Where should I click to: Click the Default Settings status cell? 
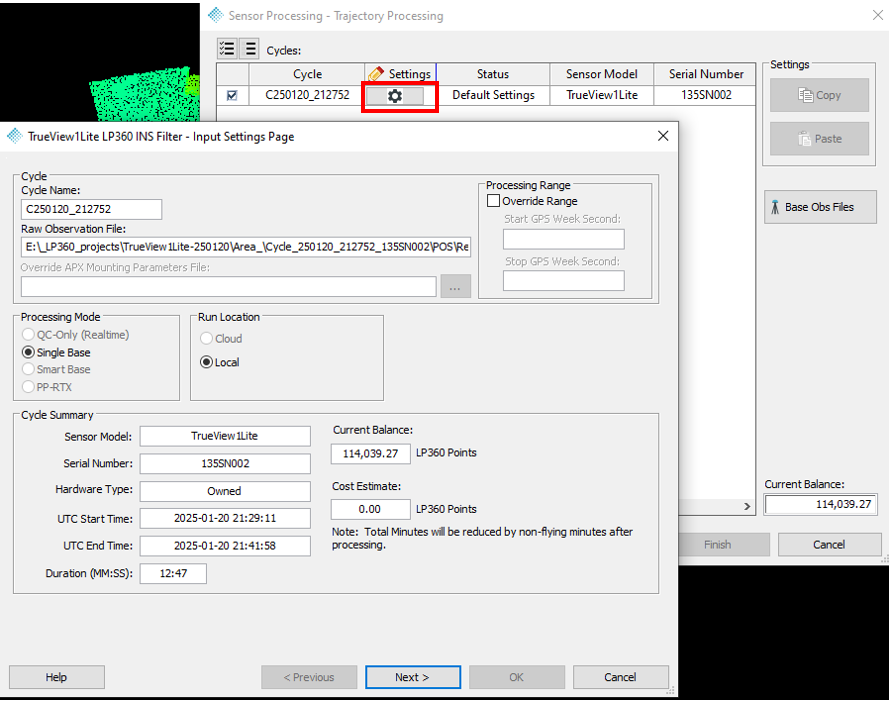(x=493, y=95)
